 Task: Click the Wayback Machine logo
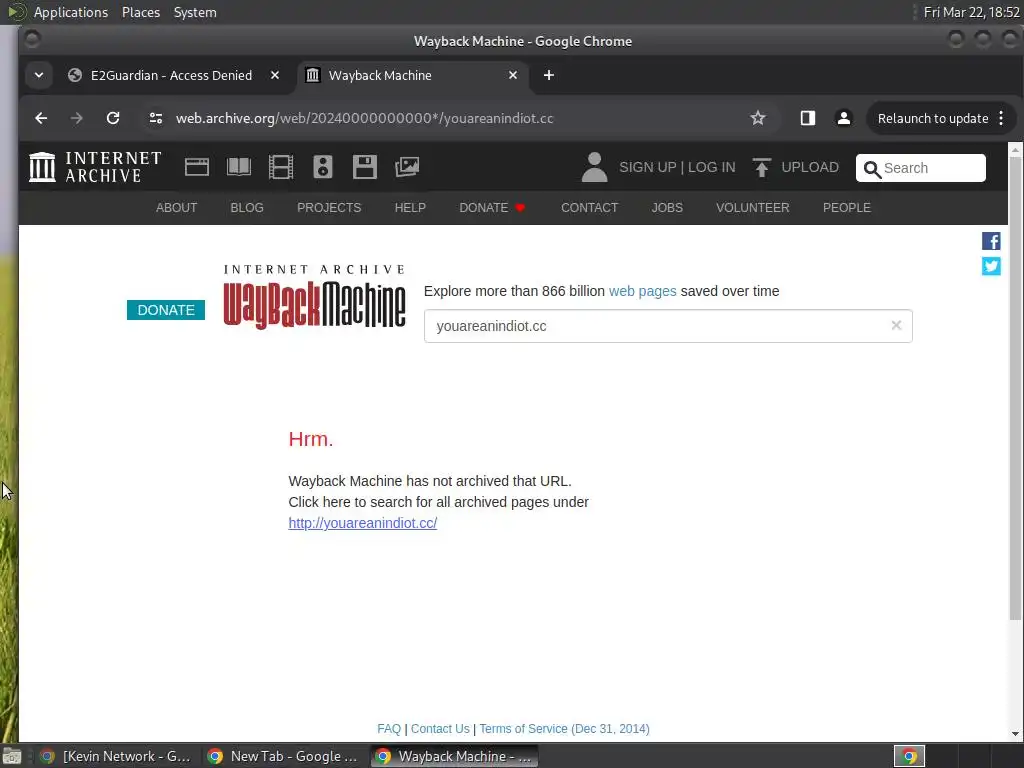314,298
